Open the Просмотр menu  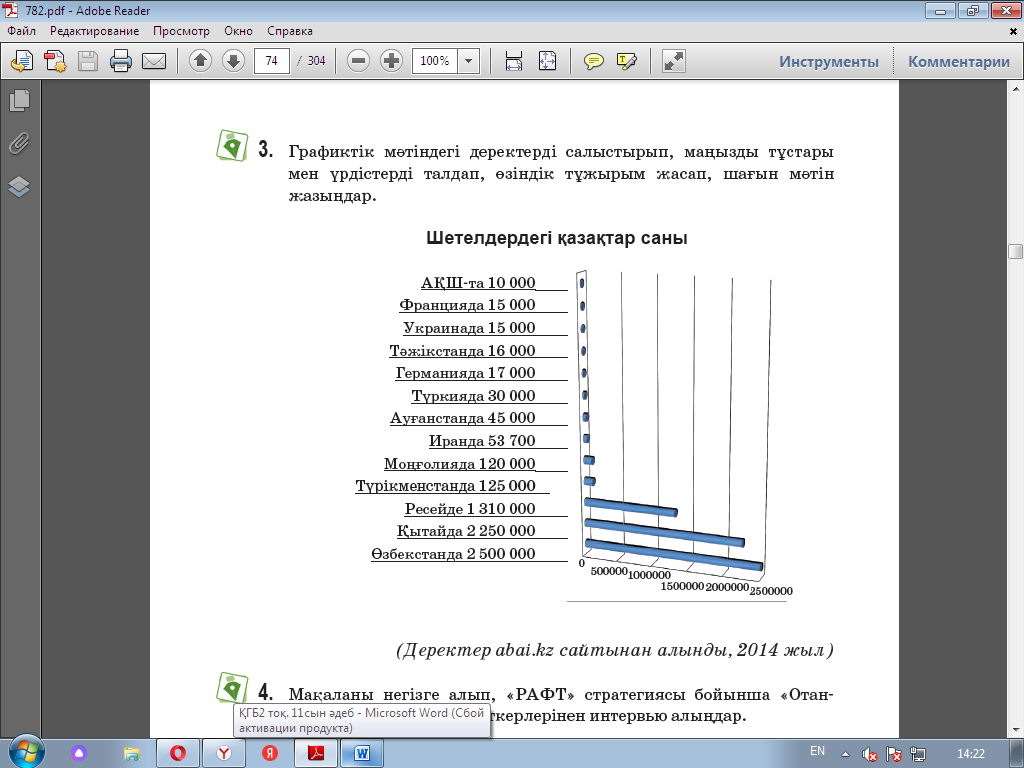coord(182,31)
